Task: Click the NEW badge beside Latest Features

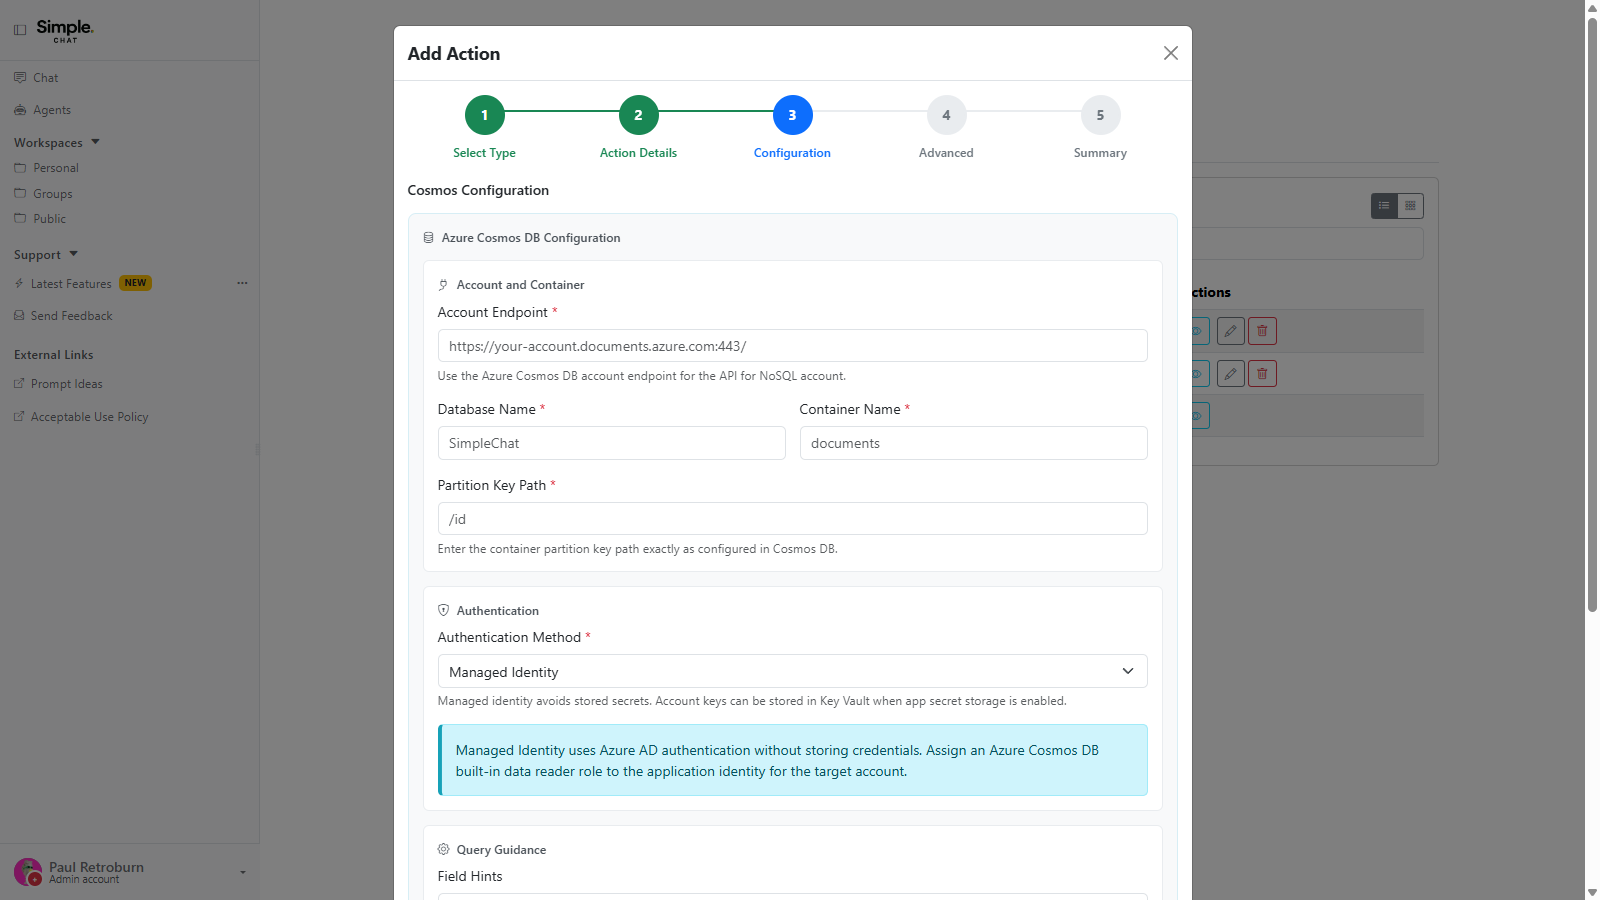Action: [x=135, y=283]
